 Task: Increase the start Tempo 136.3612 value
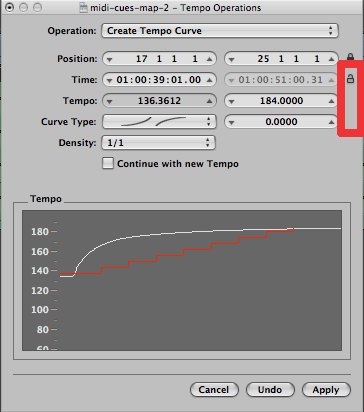209,101
